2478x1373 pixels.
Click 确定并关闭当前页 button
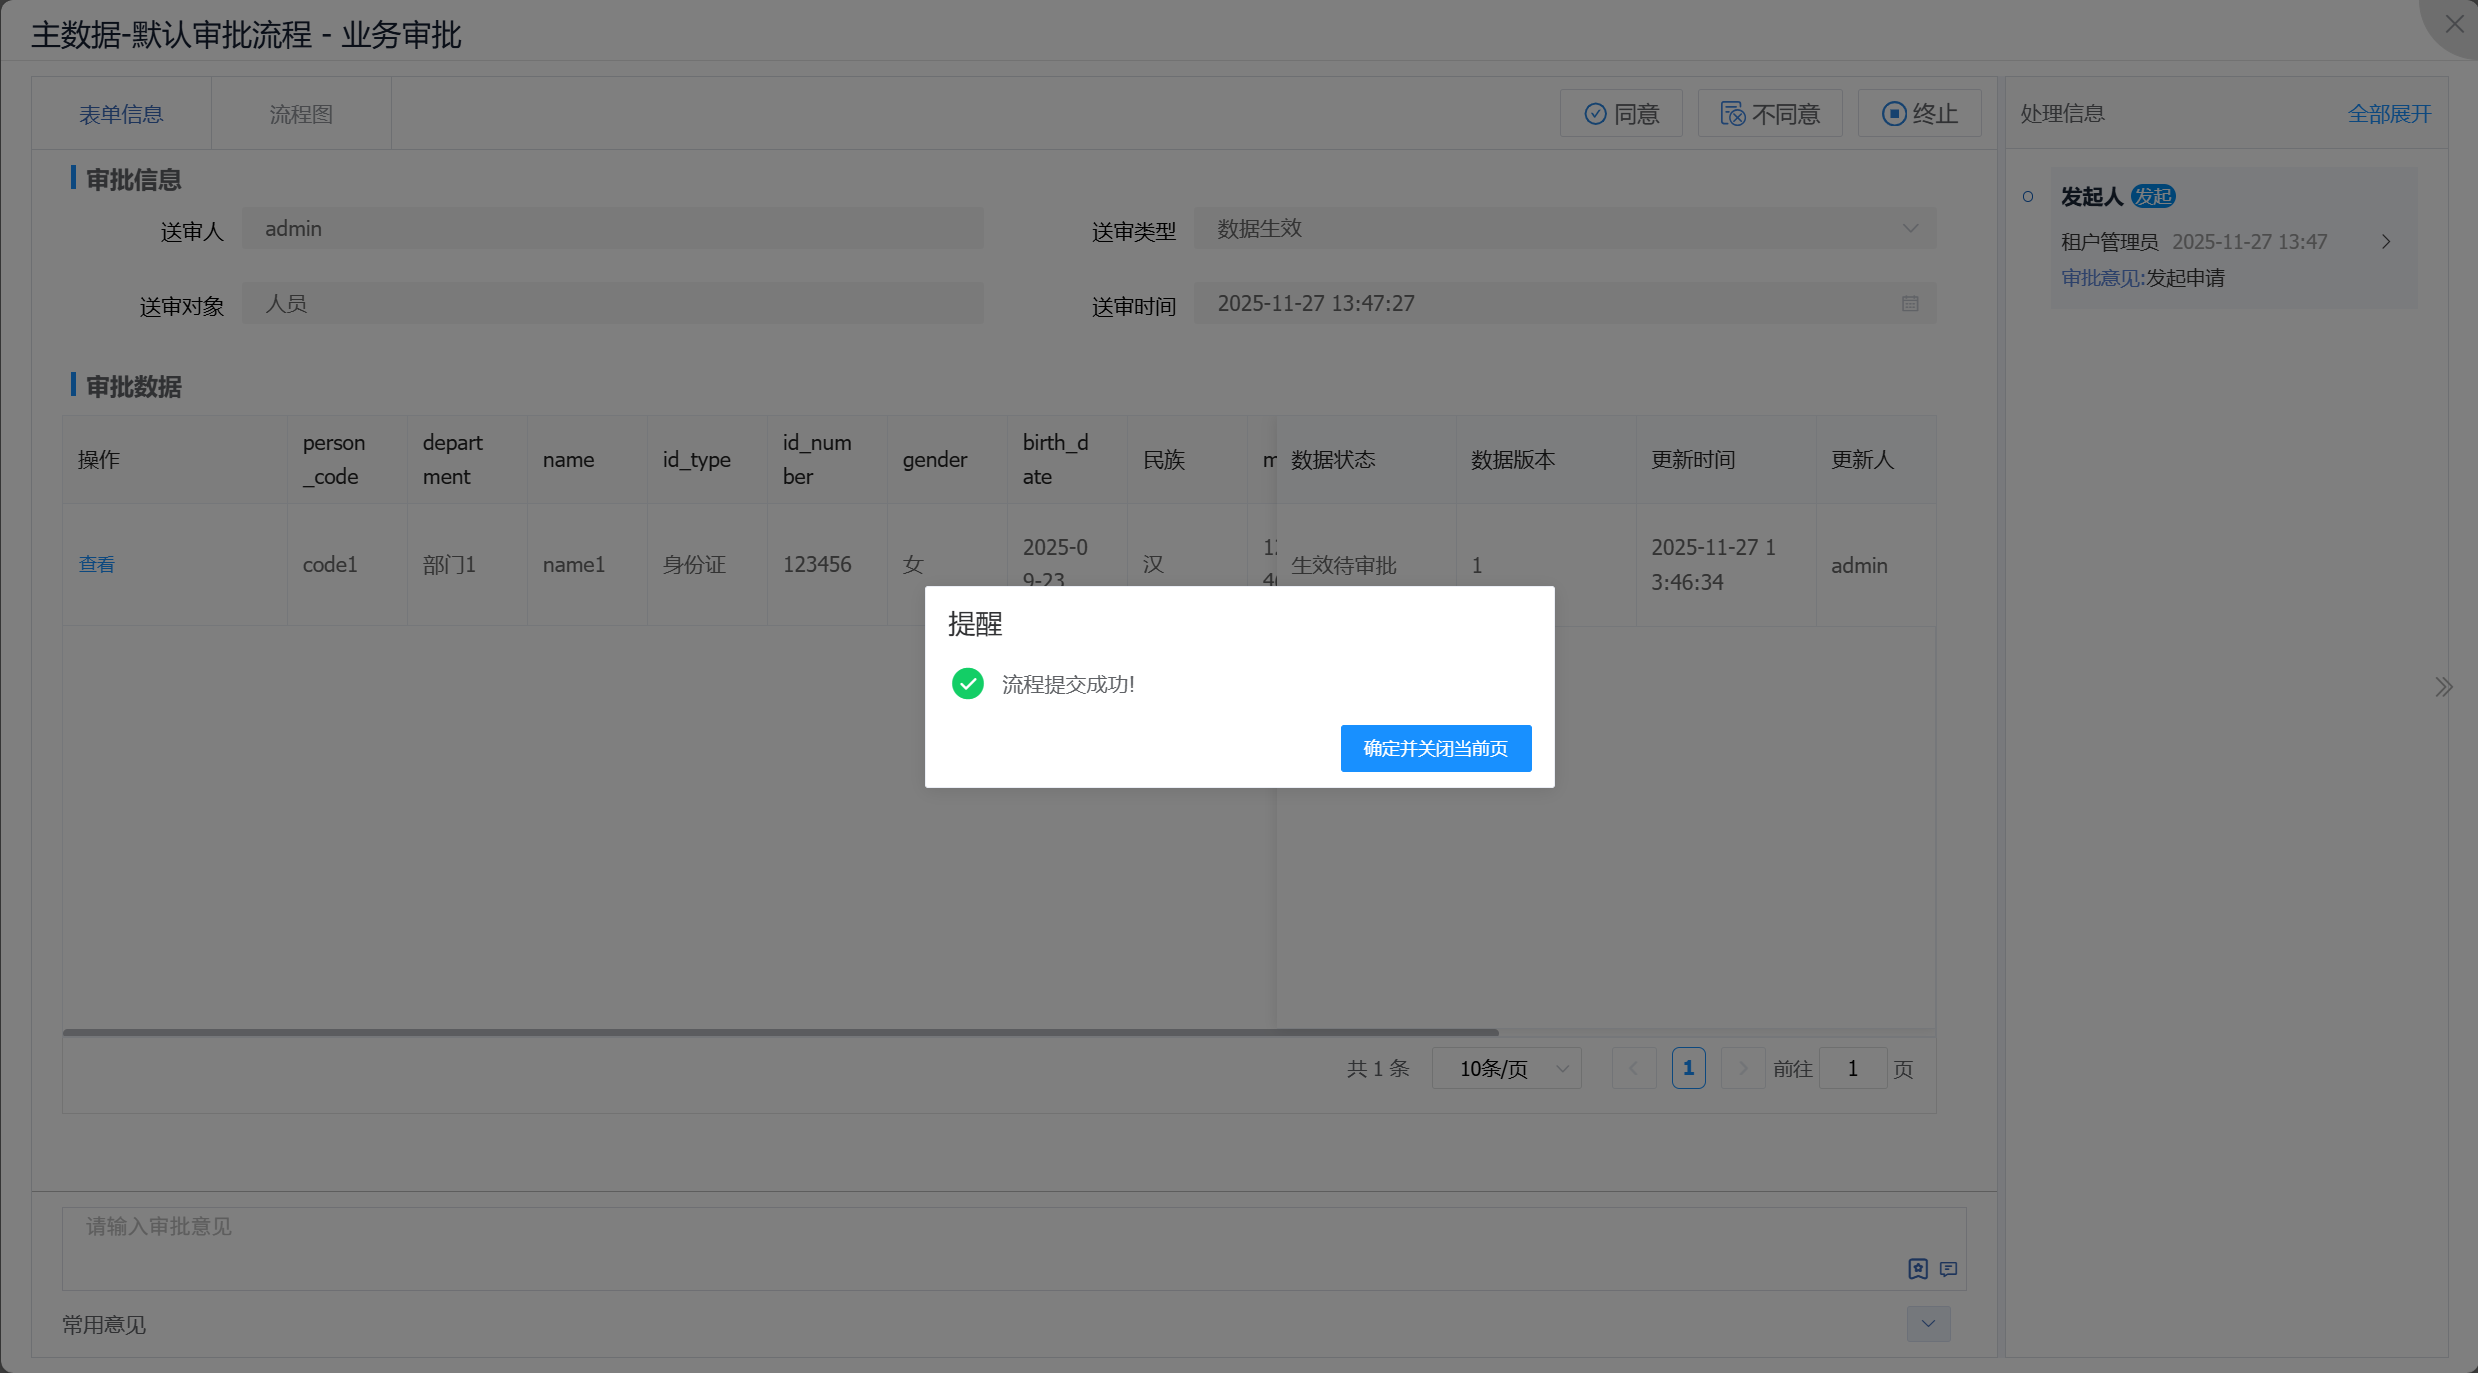coord(1435,749)
